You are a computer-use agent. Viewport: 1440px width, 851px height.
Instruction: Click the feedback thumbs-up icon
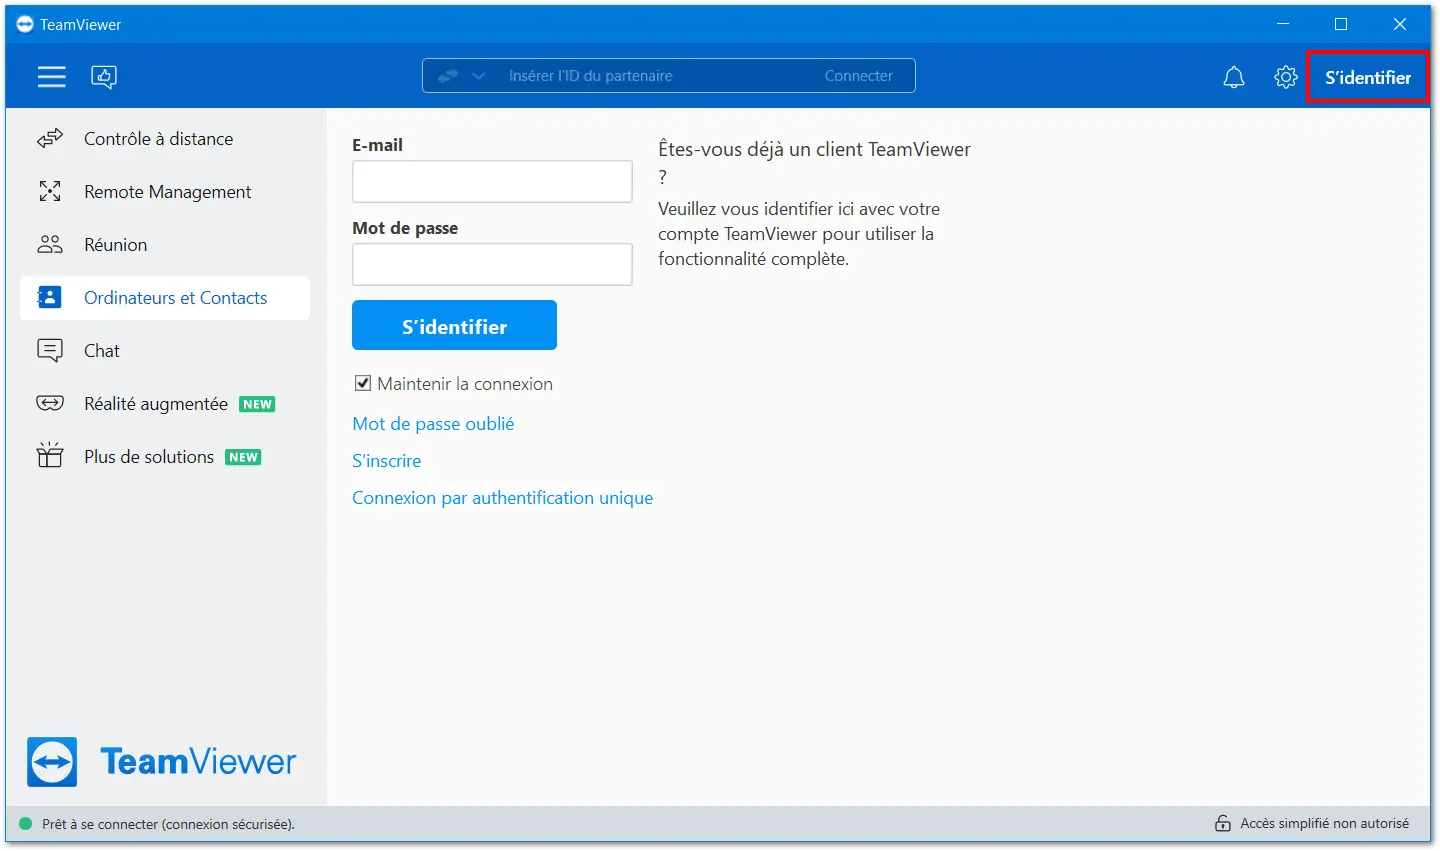(x=104, y=77)
